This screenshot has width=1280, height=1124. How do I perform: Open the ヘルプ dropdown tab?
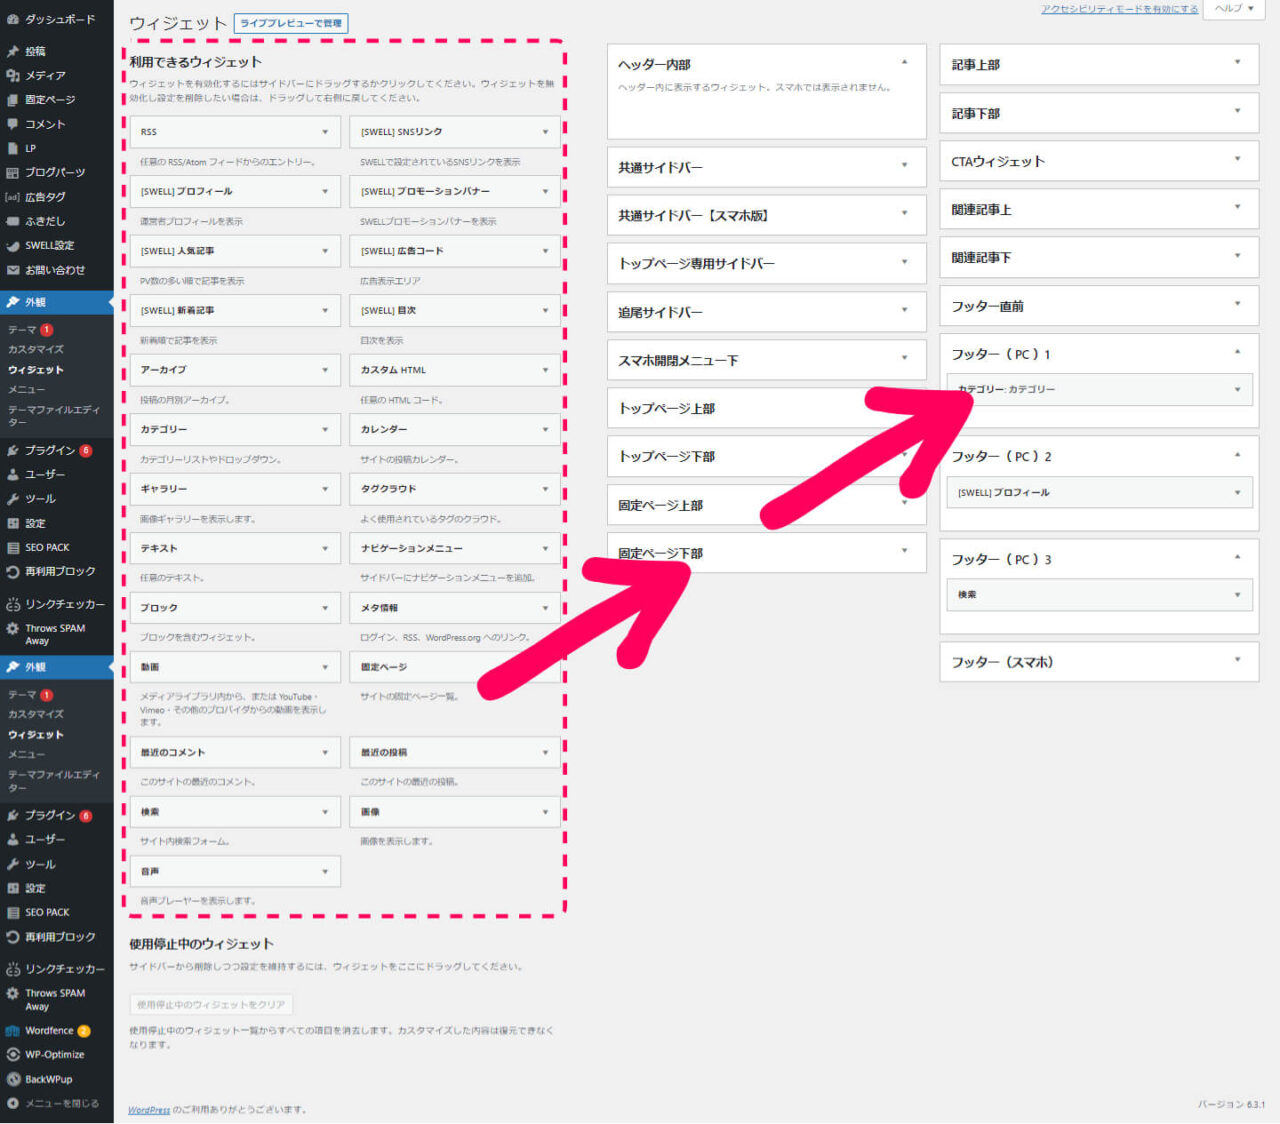(1234, 8)
